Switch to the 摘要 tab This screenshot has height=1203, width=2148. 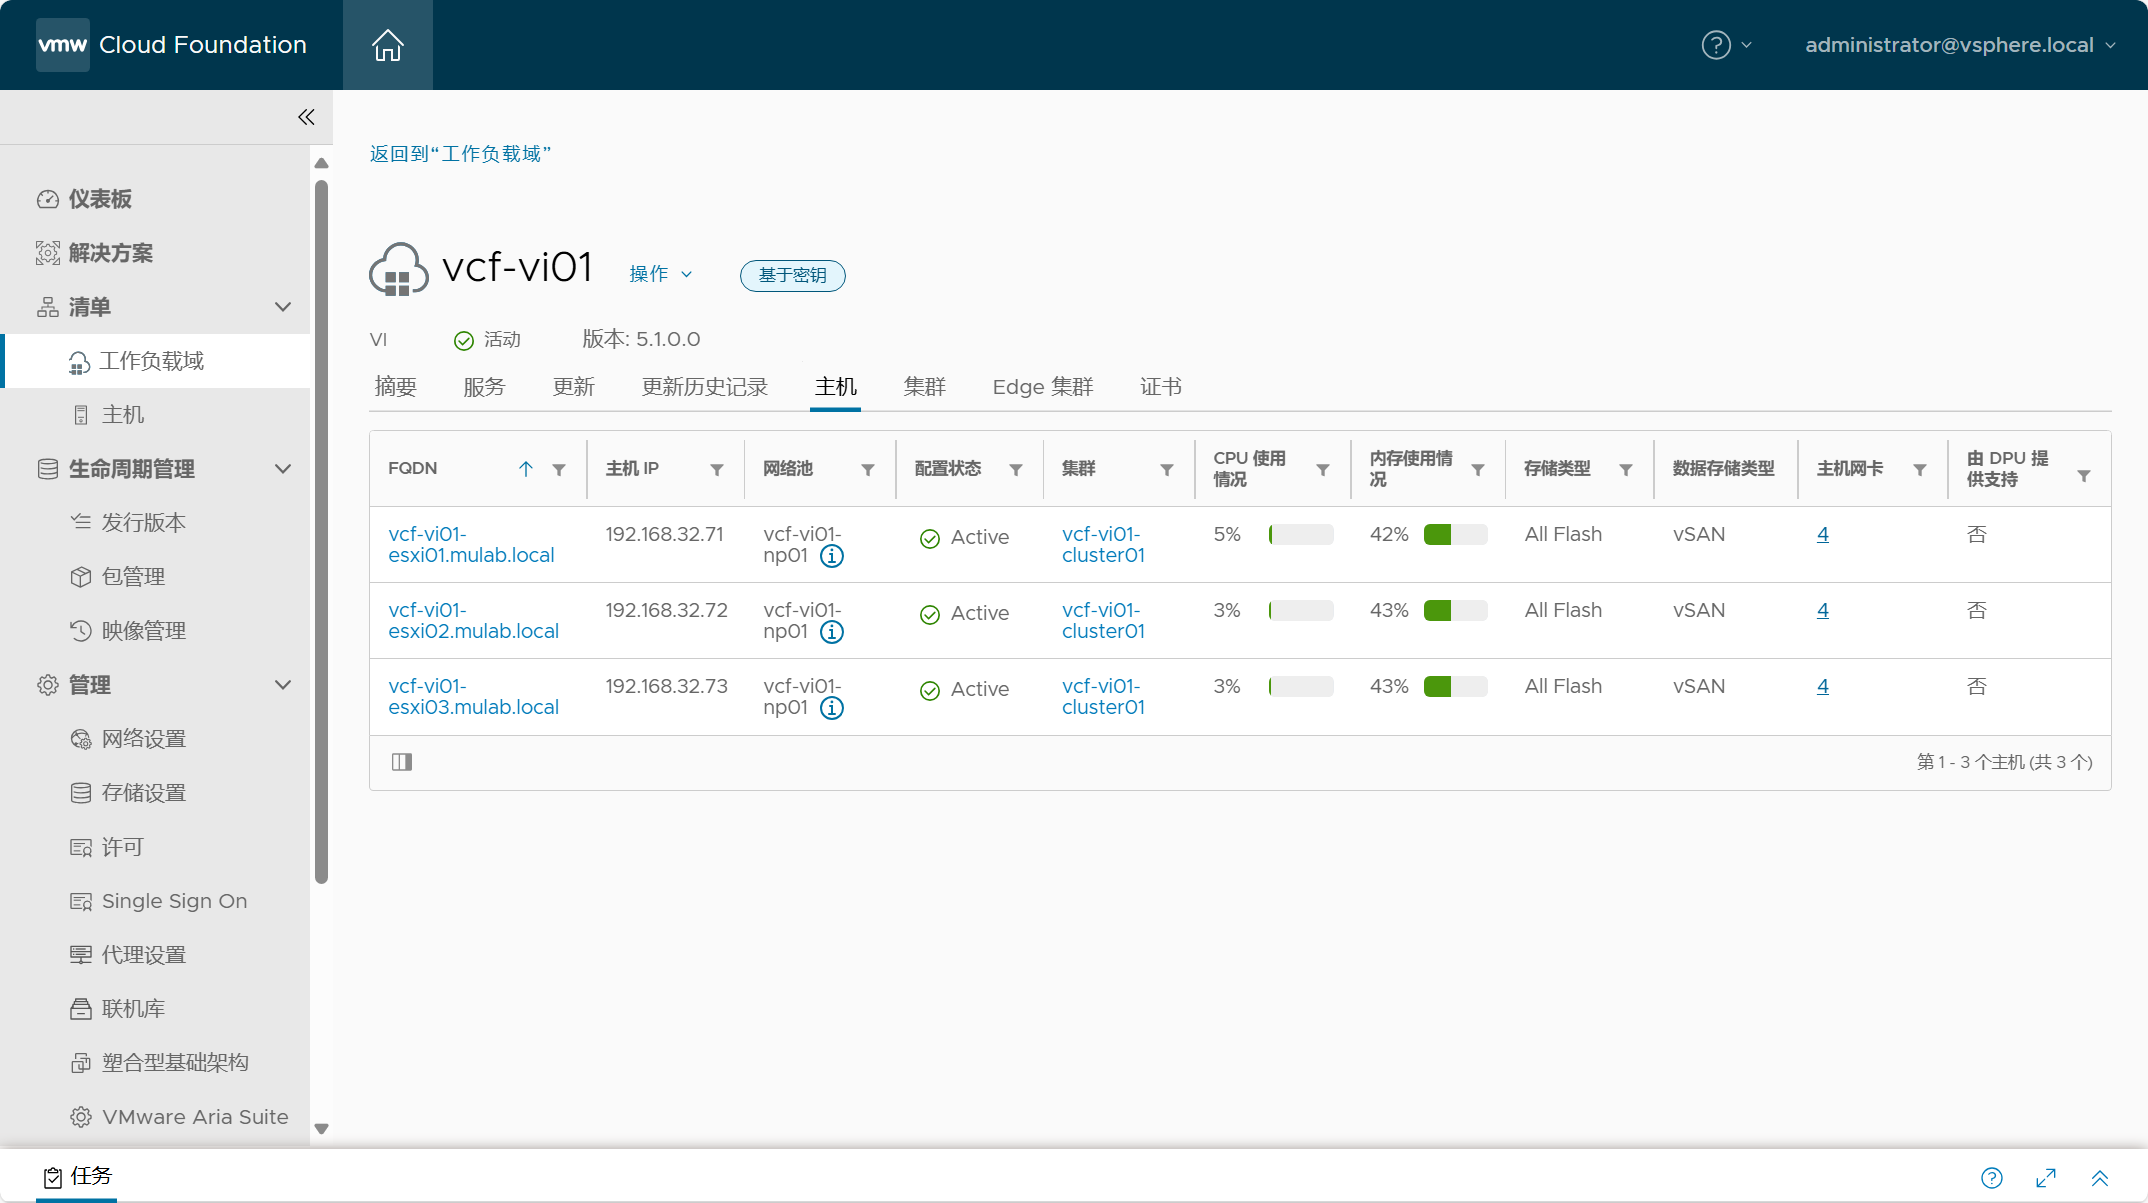[394, 387]
